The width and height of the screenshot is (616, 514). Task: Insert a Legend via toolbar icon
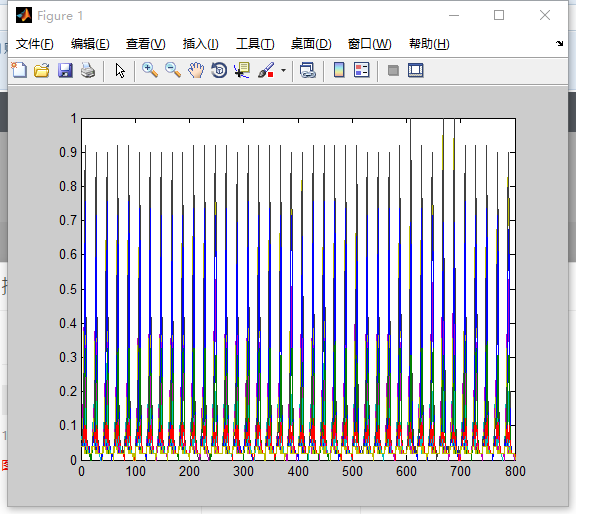click(362, 71)
